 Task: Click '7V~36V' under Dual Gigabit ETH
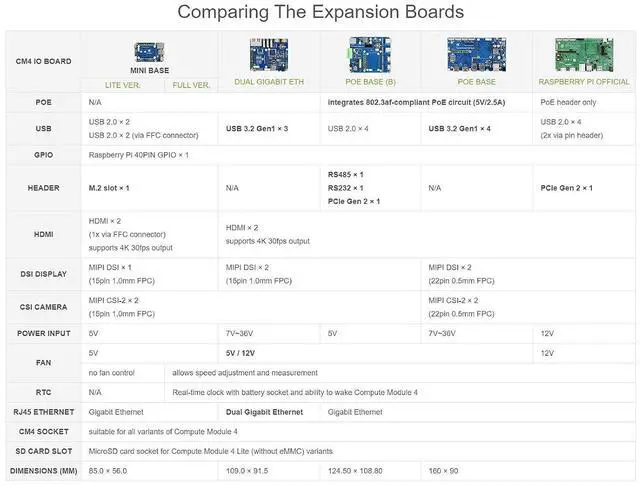click(239, 333)
